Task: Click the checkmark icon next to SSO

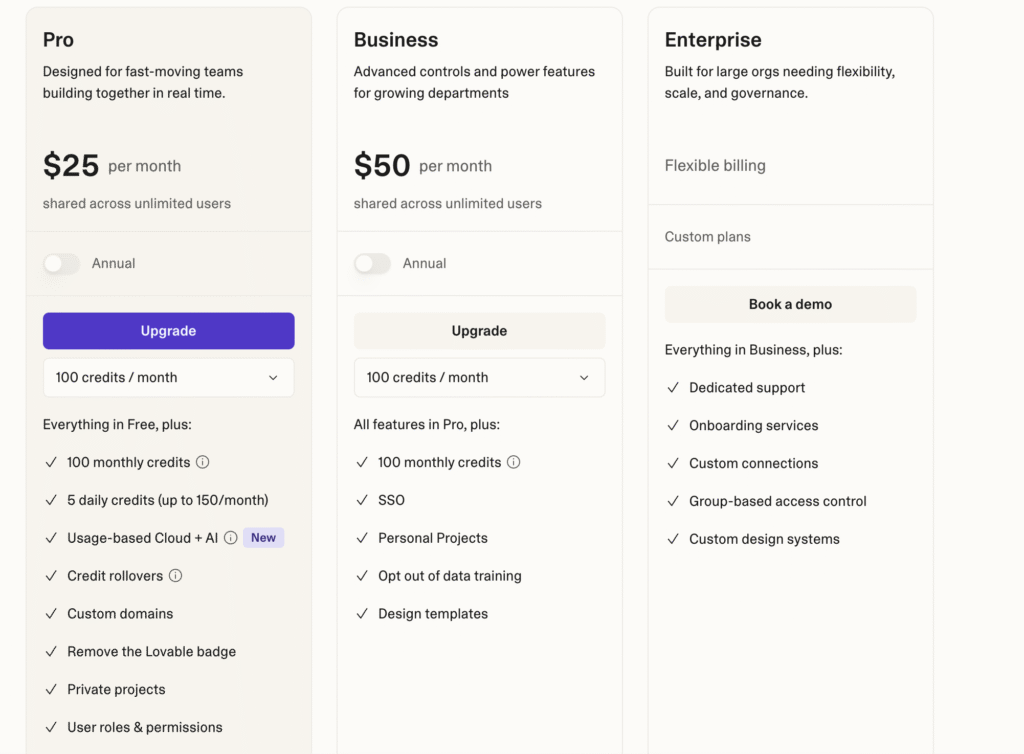Action: point(362,500)
